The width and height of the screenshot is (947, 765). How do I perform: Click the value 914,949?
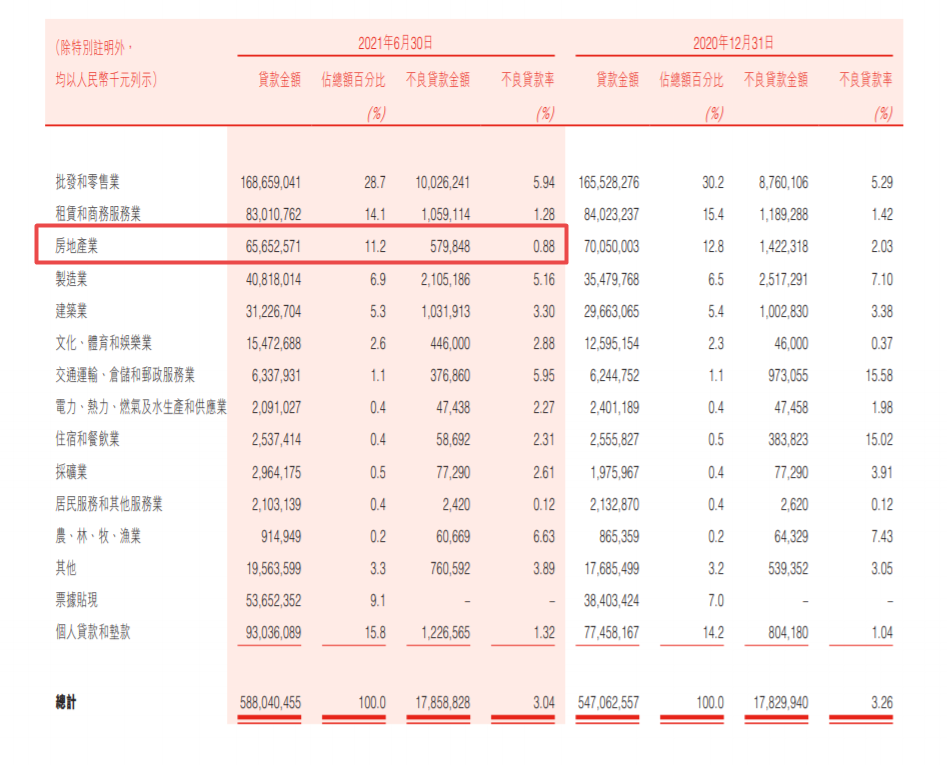(x=281, y=536)
